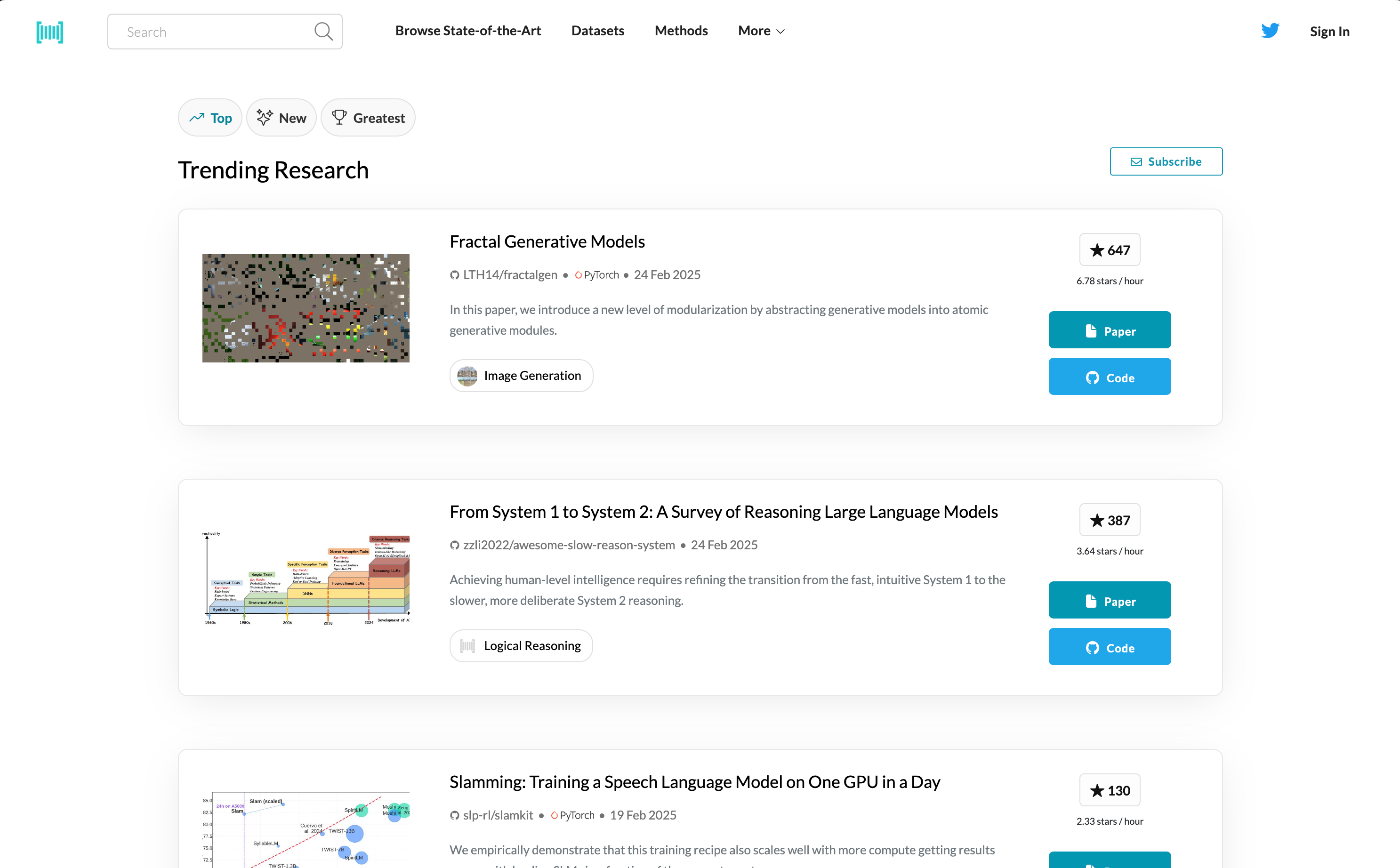This screenshot has width=1400, height=868.
Task: Click the search magnifier icon
Action: coord(323,32)
